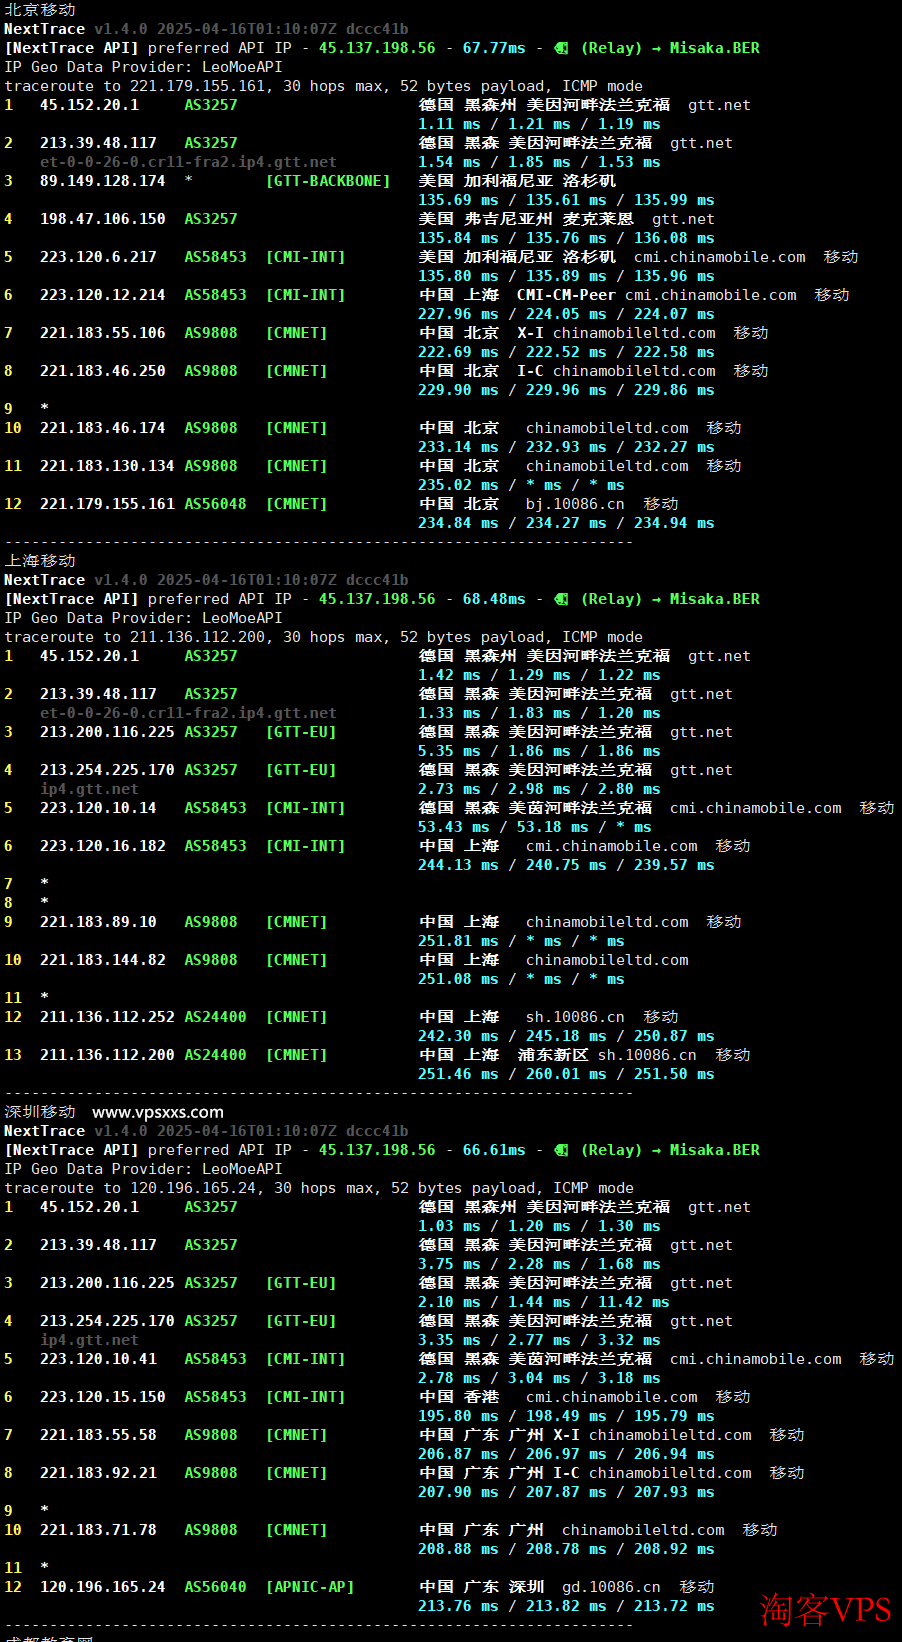Select the hop IP 223.120.6.217
The height and width of the screenshot is (1642, 902).
tap(98, 257)
